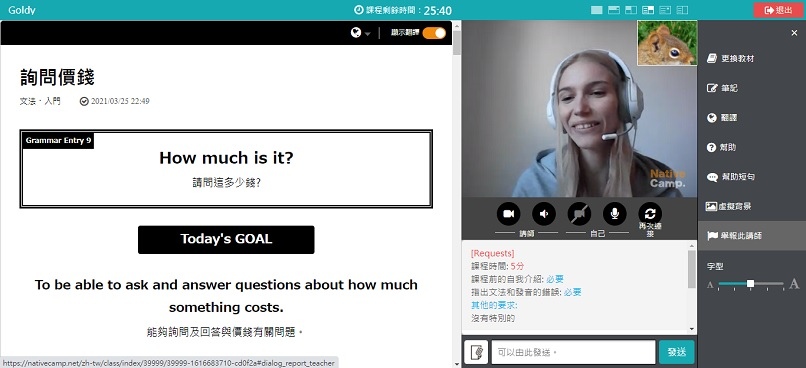Click the squirrel self-view thumbnail
The image size is (806, 368).
click(667, 43)
